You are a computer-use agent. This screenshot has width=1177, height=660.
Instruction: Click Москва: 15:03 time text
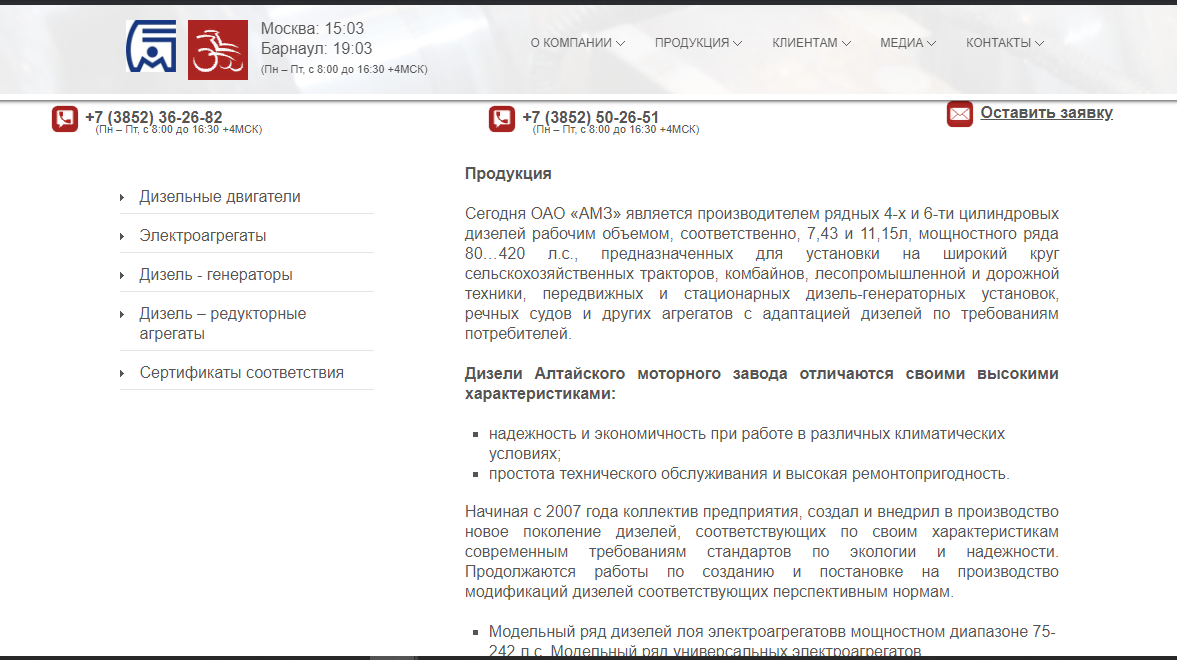point(312,29)
